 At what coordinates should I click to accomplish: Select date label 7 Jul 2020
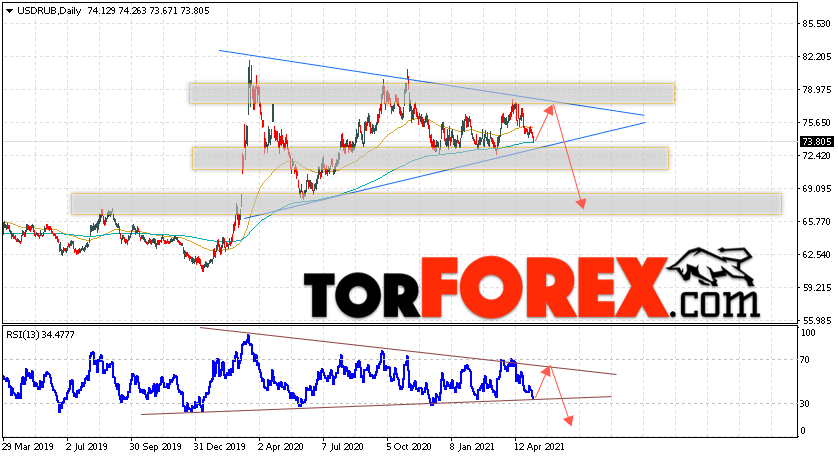343,446
